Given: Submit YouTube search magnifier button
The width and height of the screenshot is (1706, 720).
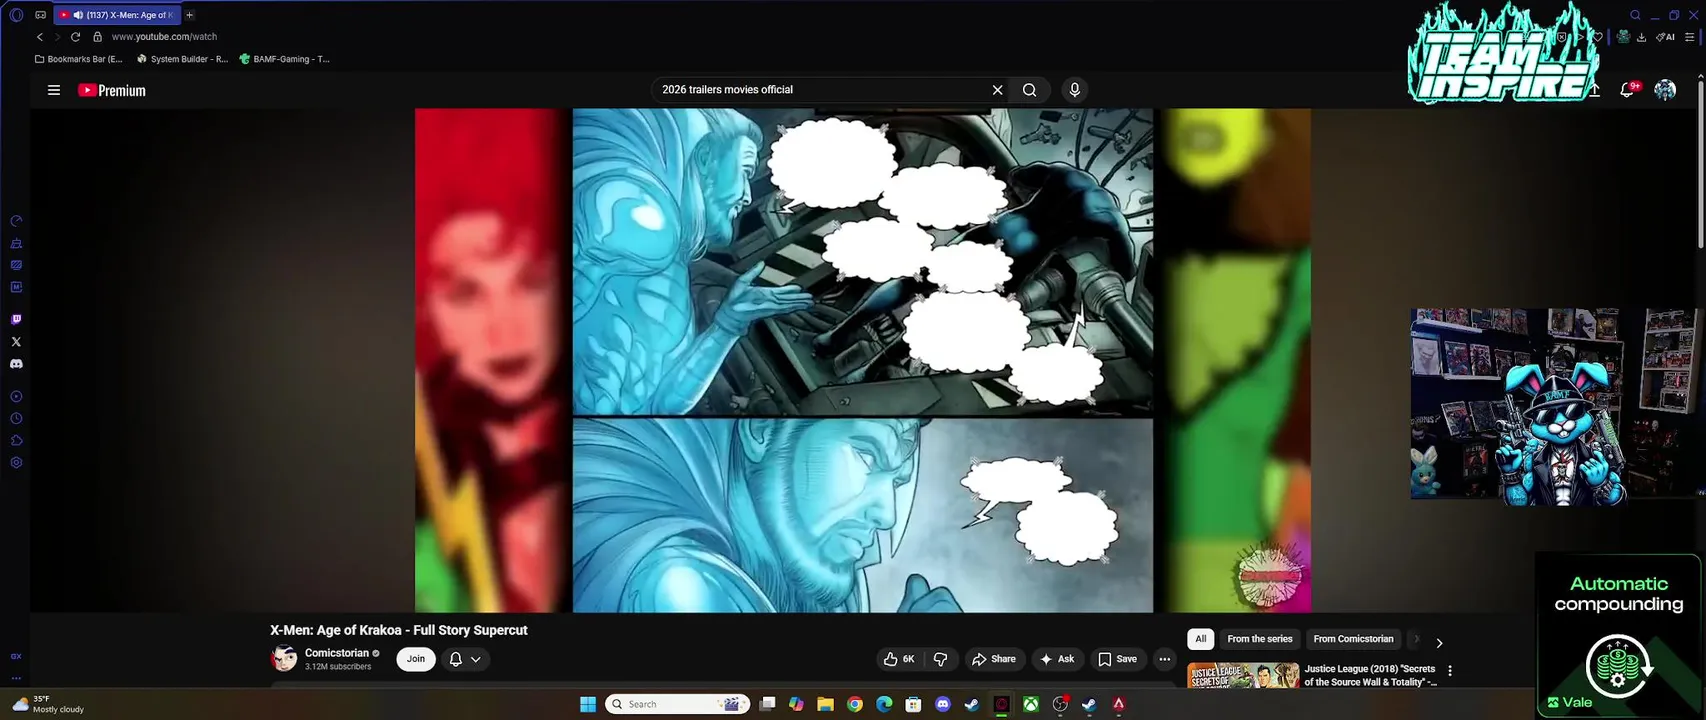Looking at the screenshot, I should (1029, 90).
